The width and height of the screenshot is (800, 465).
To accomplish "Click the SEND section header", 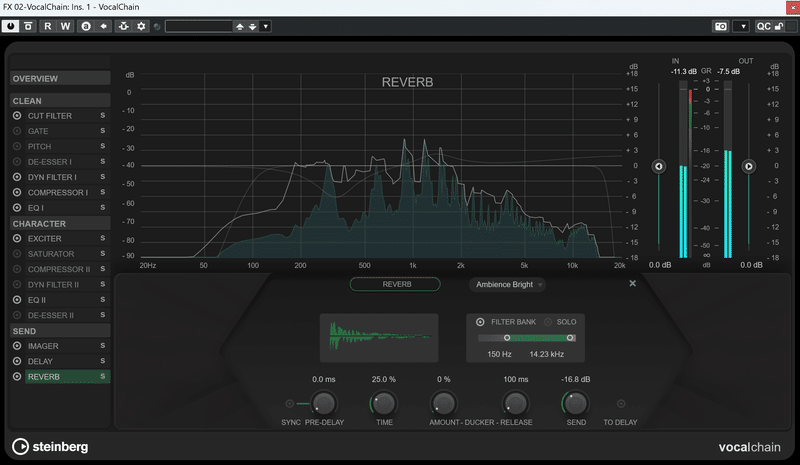I will tap(60, 331).
